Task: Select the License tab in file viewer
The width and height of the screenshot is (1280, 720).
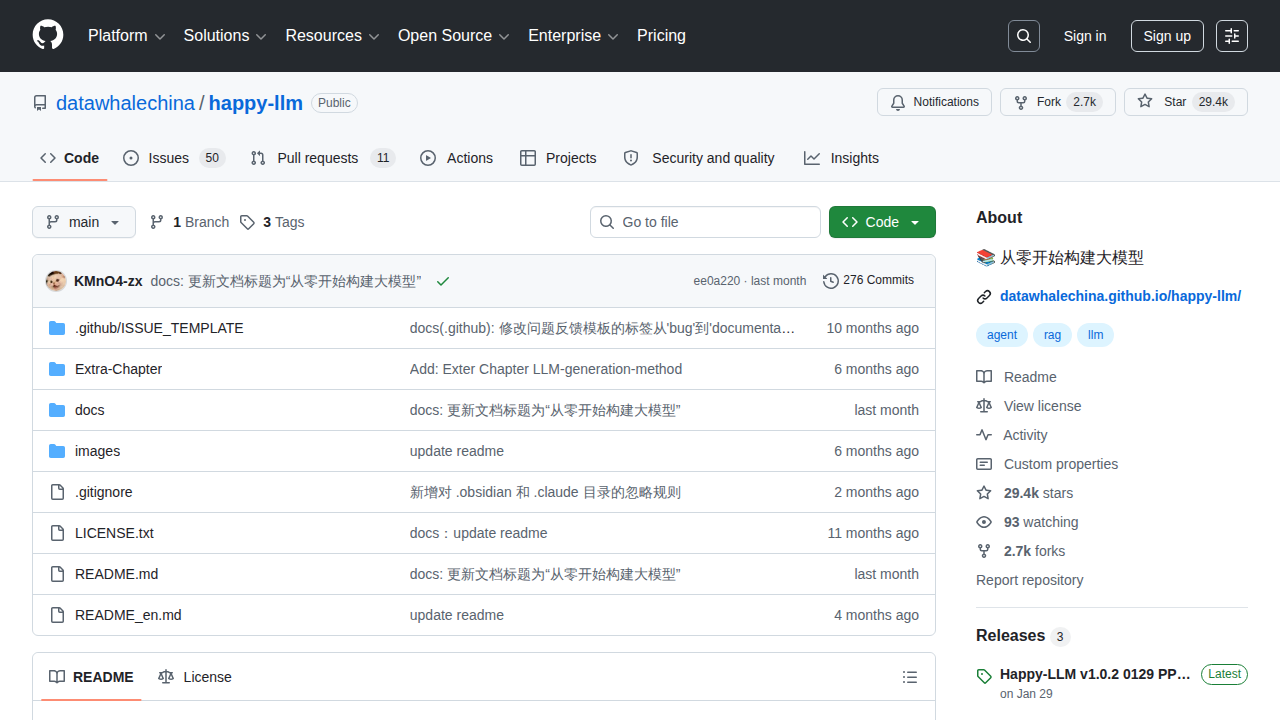Action: pos(195,677)
